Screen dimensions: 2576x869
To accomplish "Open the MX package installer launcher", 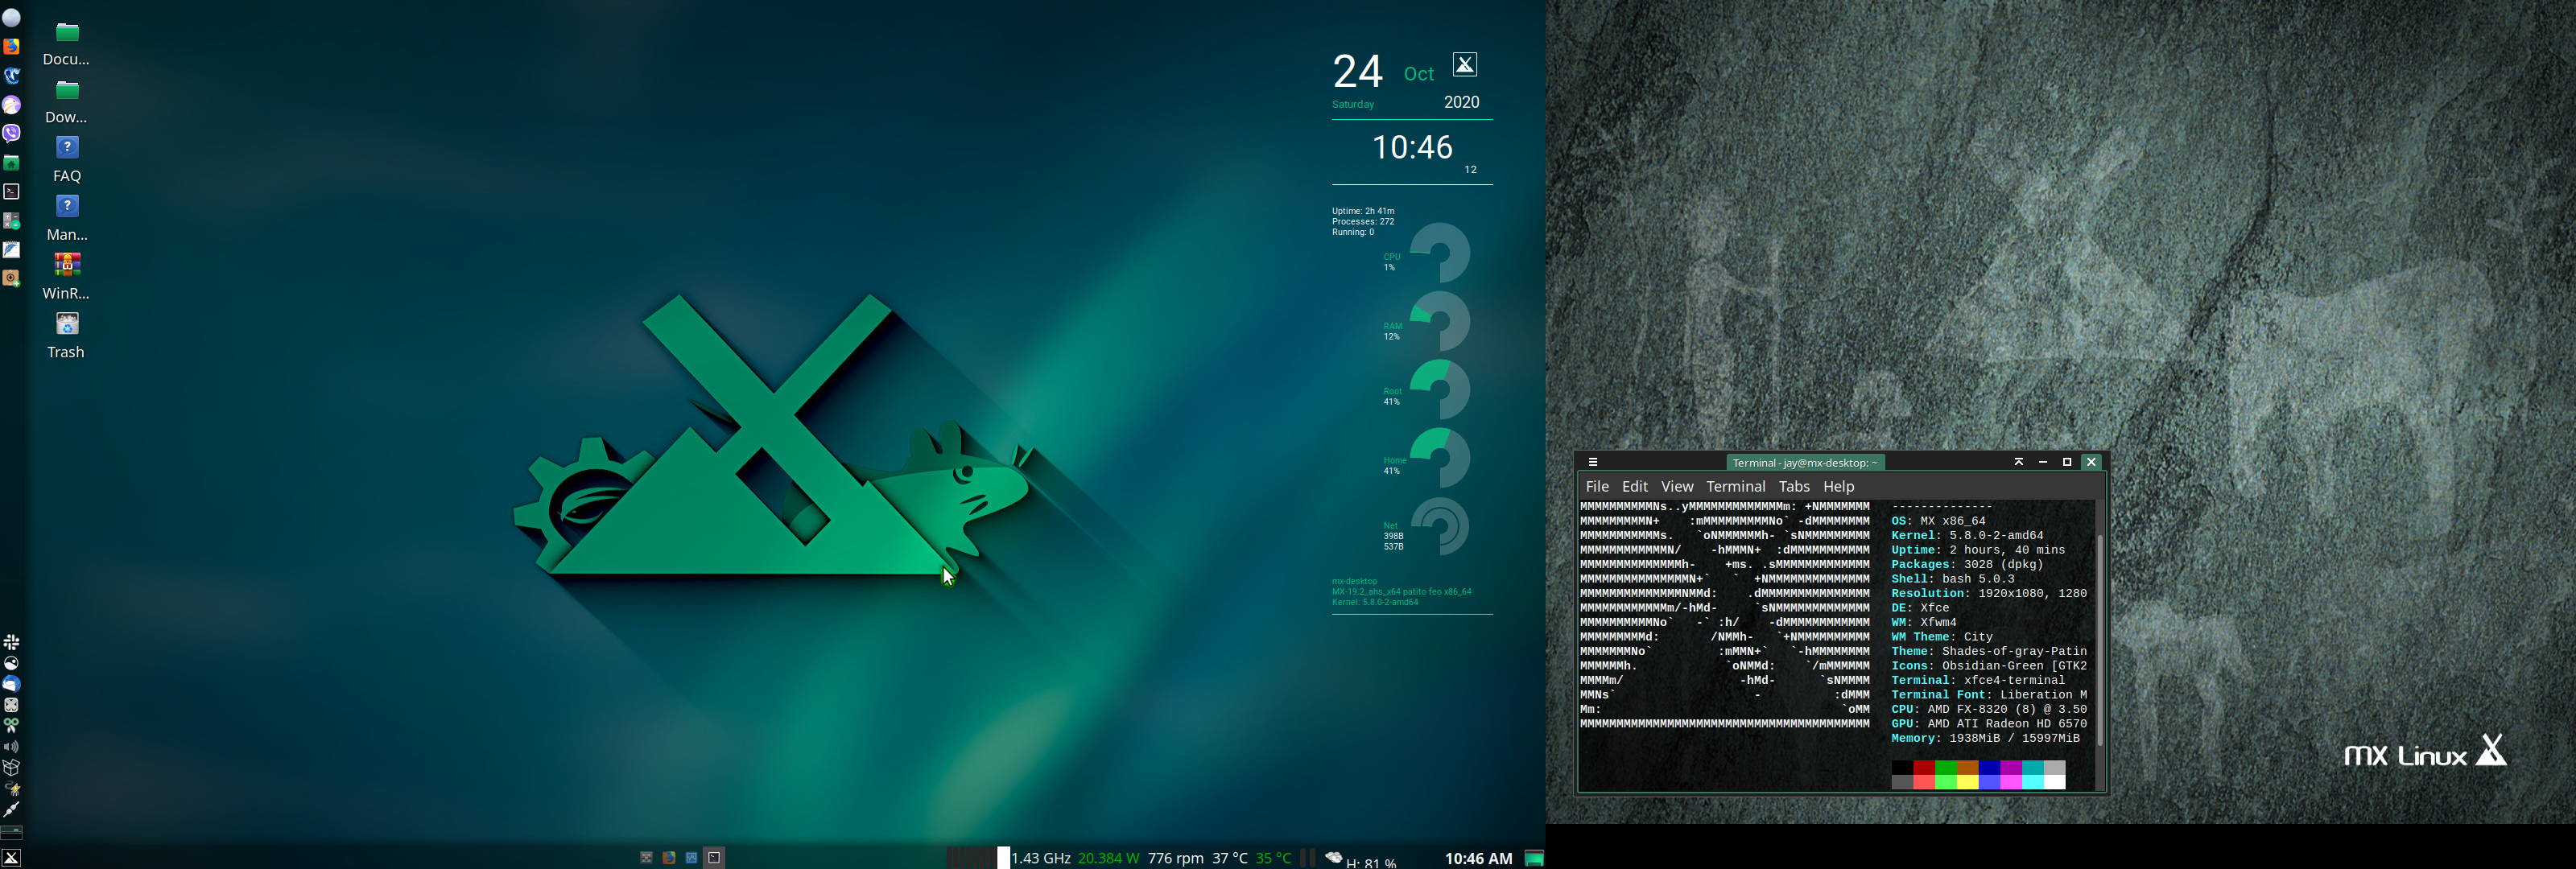I will pos(11,278).
